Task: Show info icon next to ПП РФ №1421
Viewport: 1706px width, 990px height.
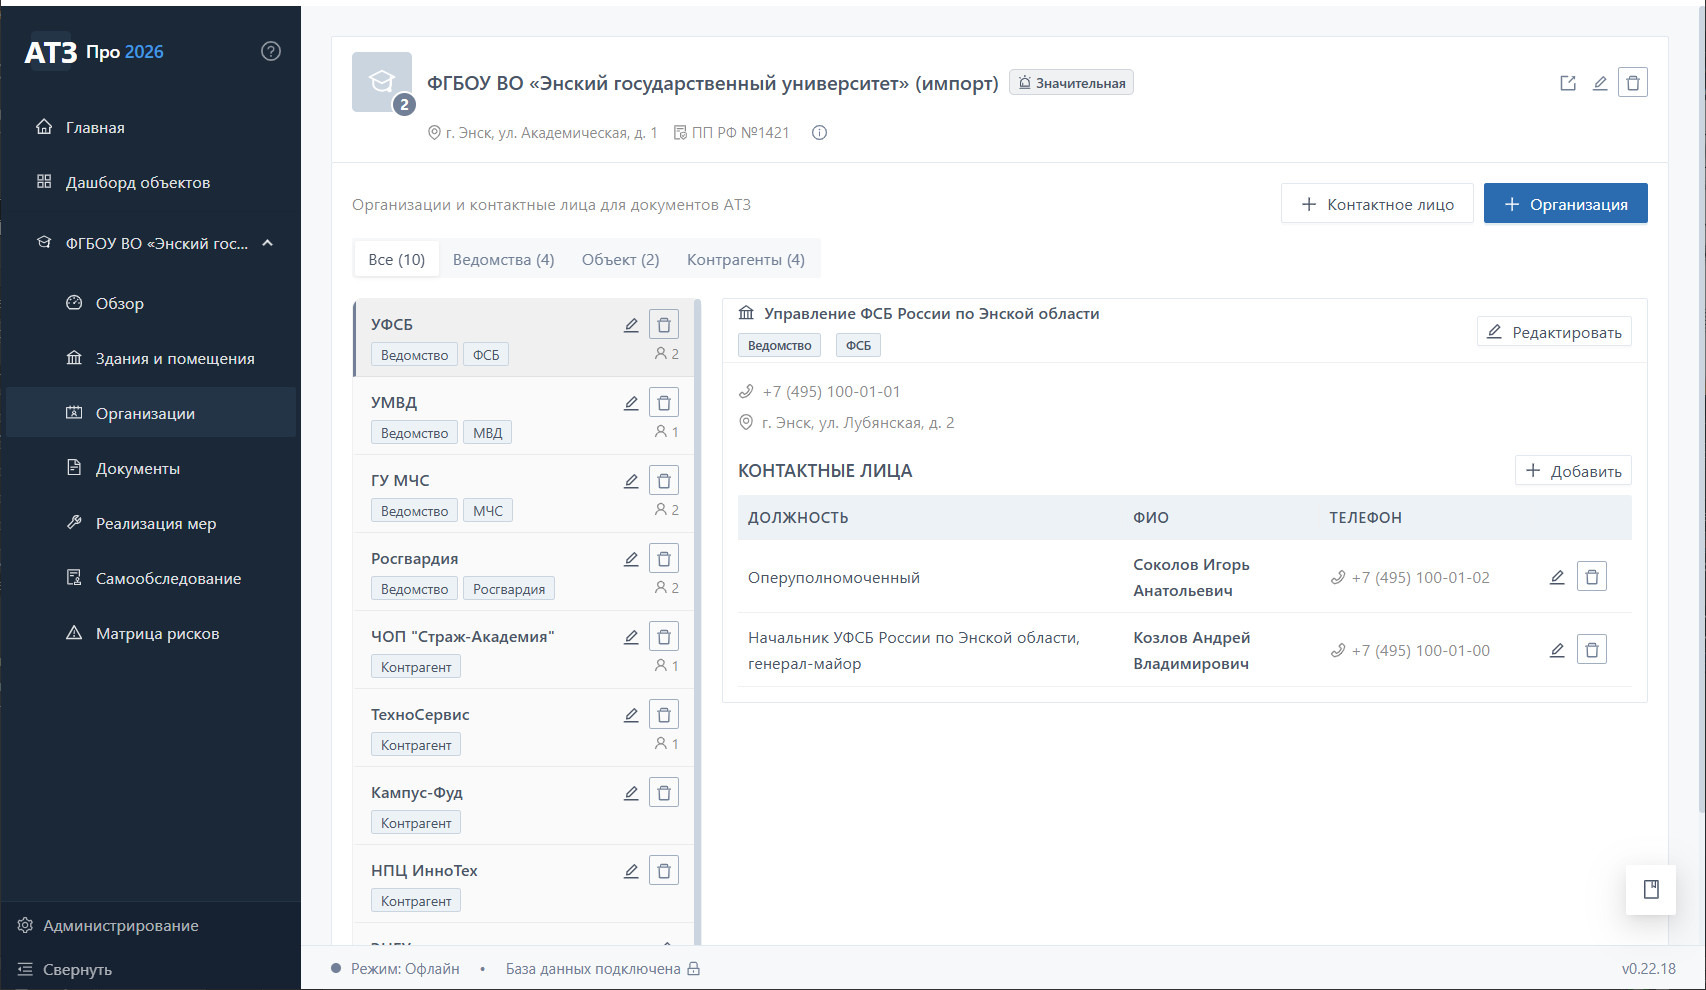Action: pos(819,133)
